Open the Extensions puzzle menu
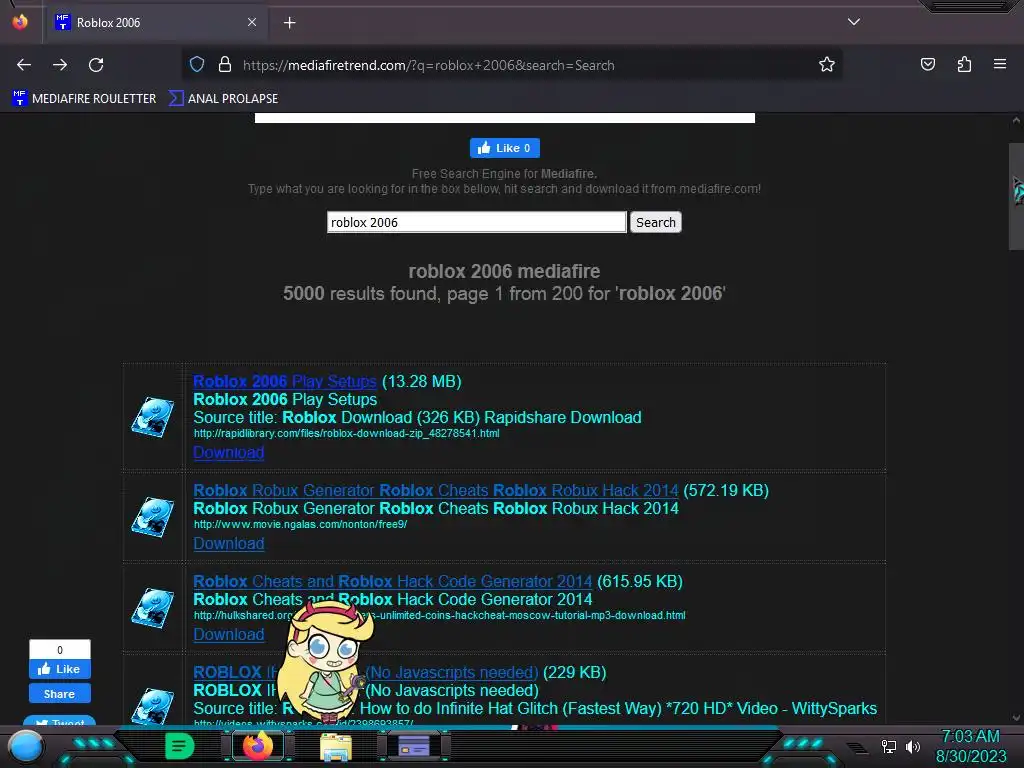Screen dimensions: 1024x768 pos(964,65)
